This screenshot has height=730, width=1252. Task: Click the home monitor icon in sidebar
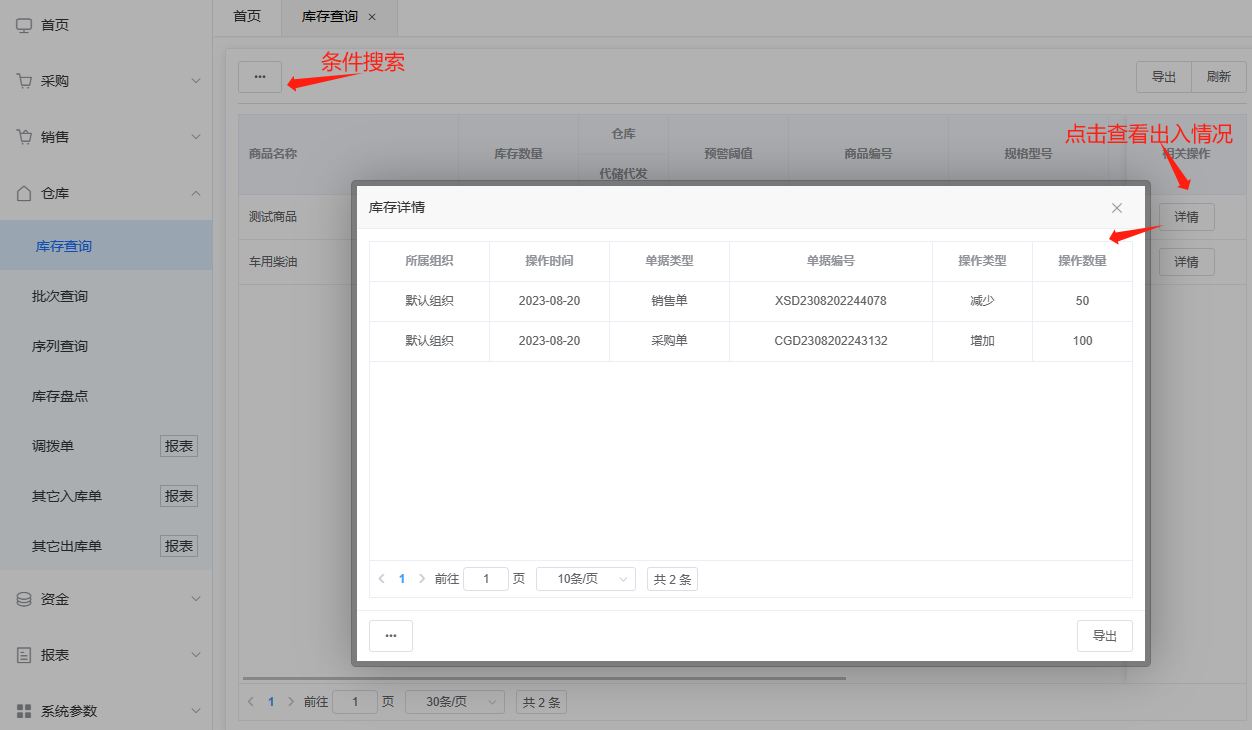(24, 25)
